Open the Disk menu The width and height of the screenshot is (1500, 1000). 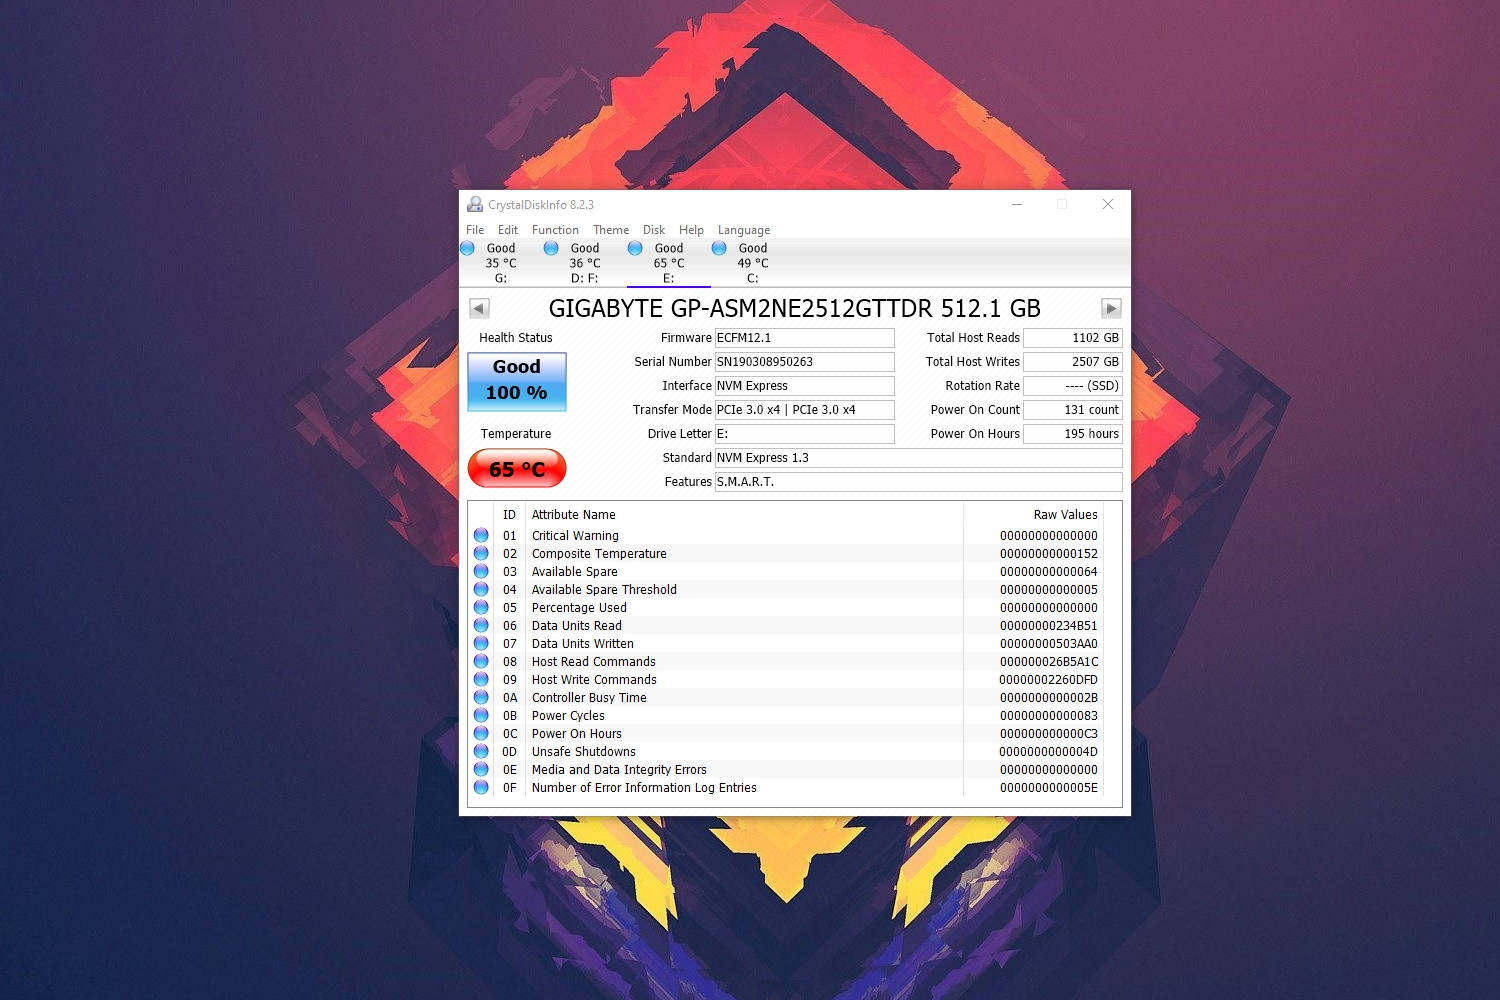pyautogui.click(x=654, y=230)
